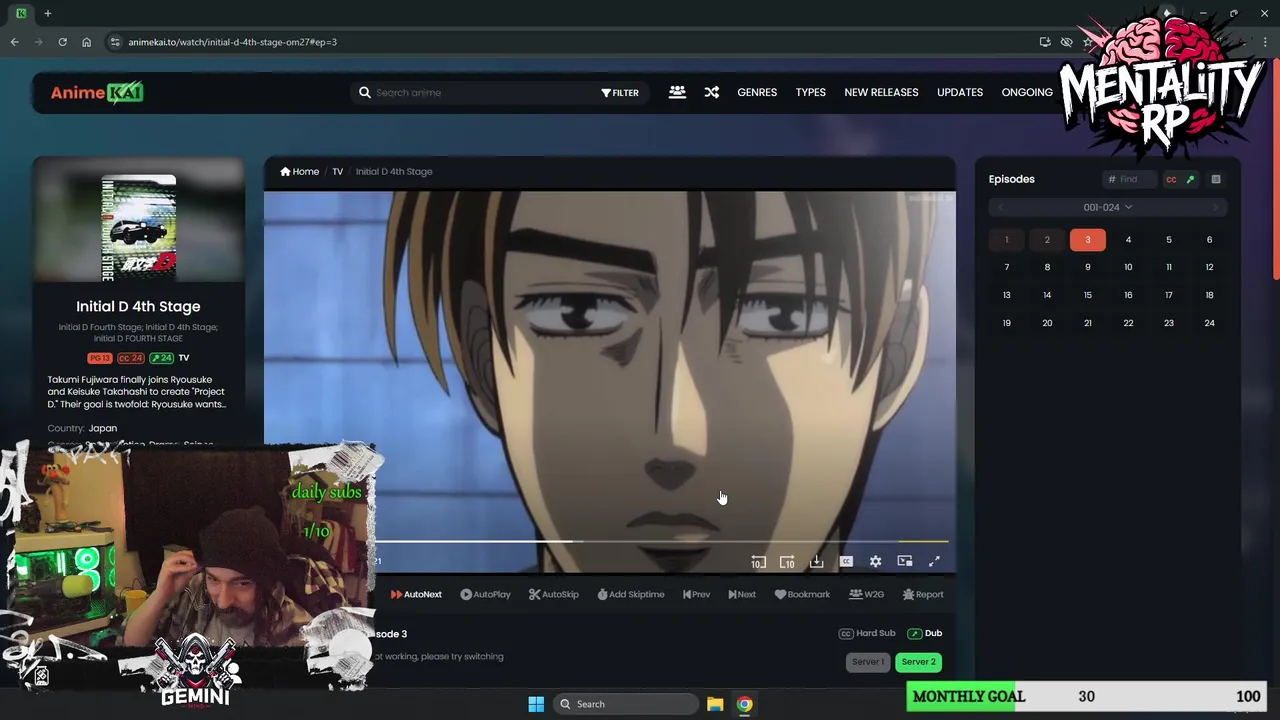Toggle AutoPlay option
Image resolution: width=1280 pixels, height=720 pixels.
click(485, 594)
